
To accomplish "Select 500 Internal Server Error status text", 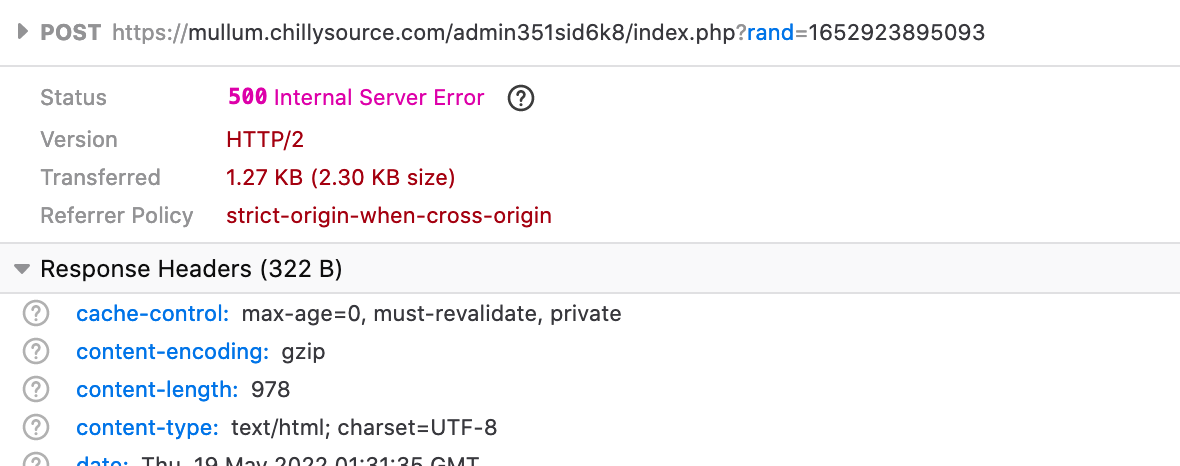I will click(x=356, y=98).
